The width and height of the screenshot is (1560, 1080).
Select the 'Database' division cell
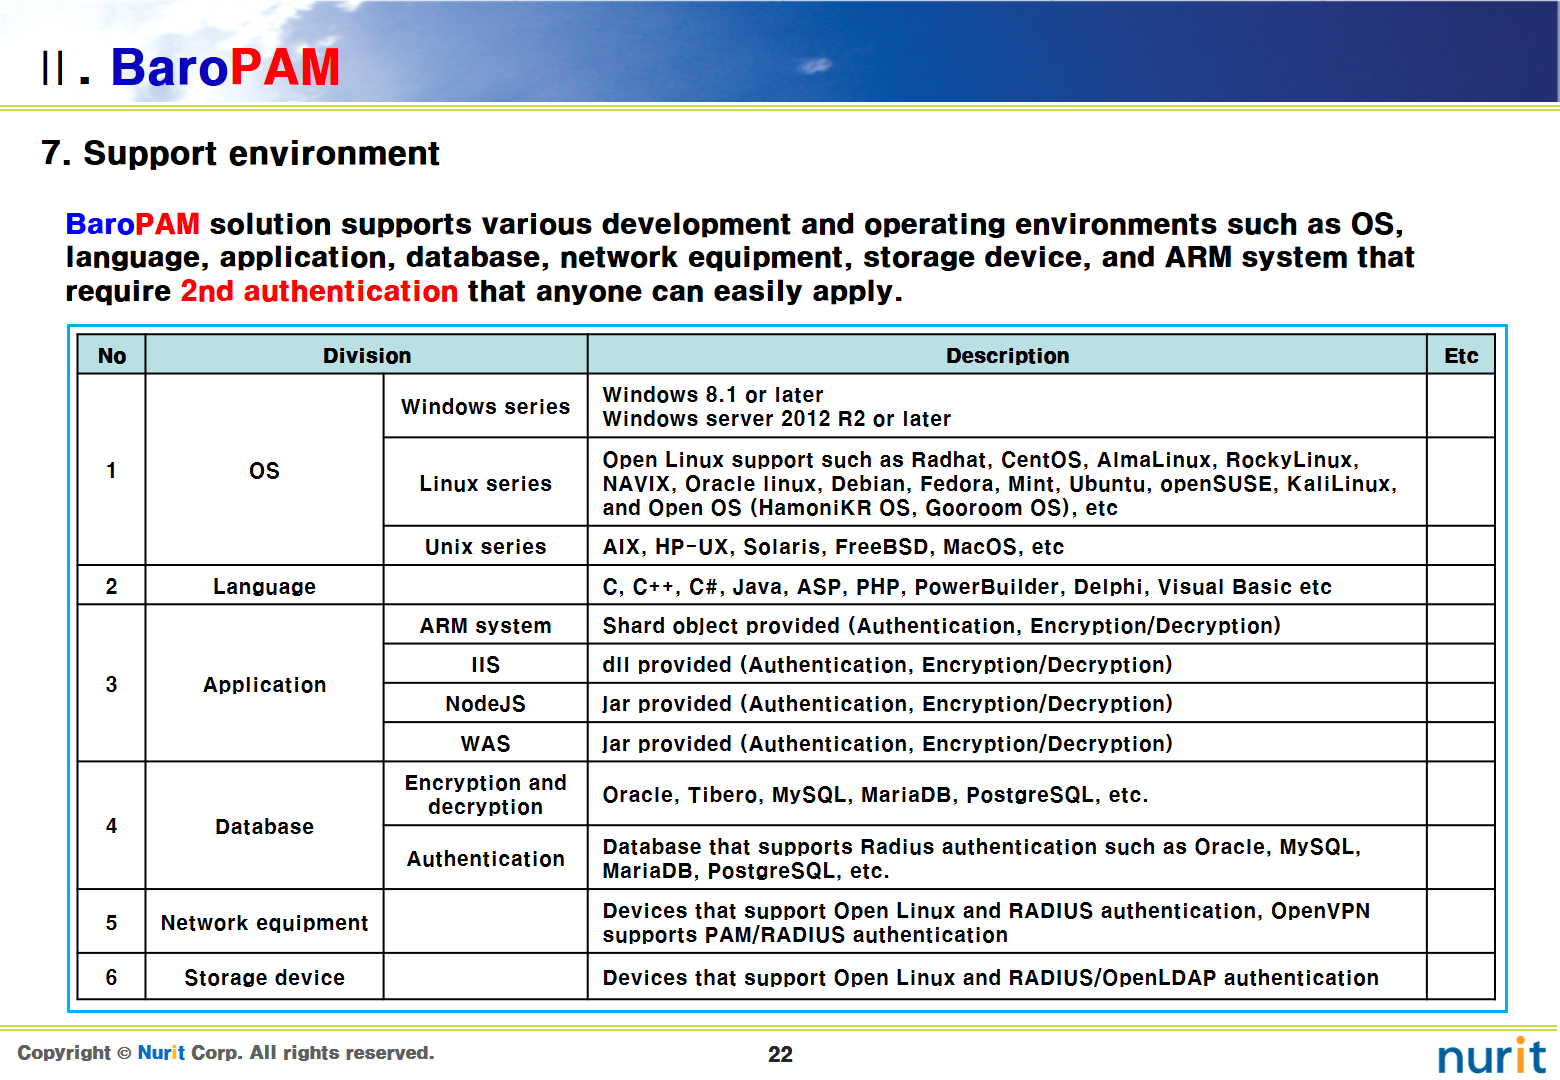tap(264, 826)
